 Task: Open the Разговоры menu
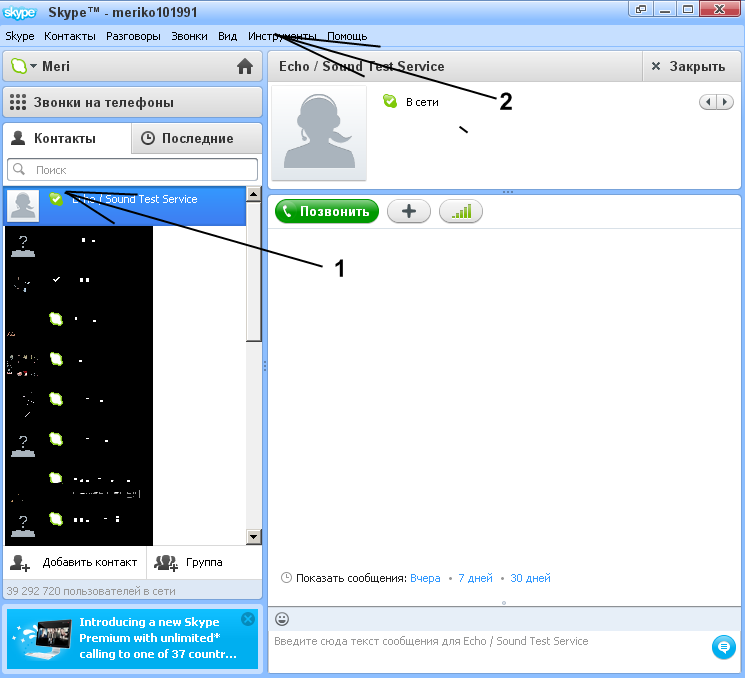[133, 36]
